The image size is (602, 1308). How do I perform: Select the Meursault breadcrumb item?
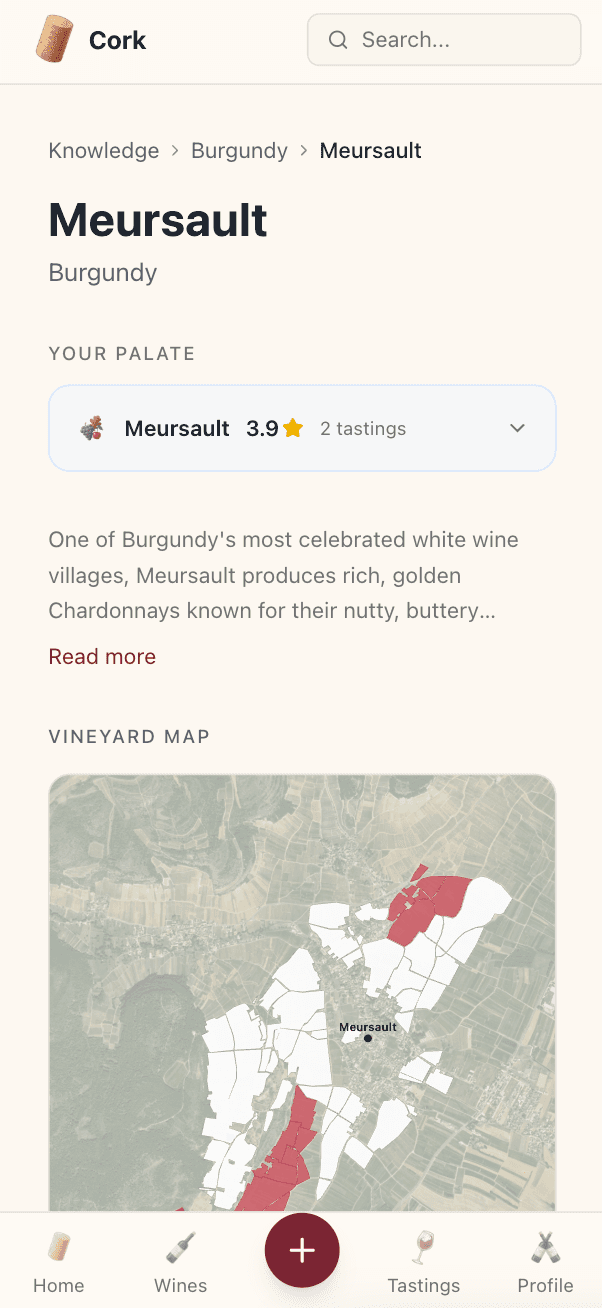[370, 150]
